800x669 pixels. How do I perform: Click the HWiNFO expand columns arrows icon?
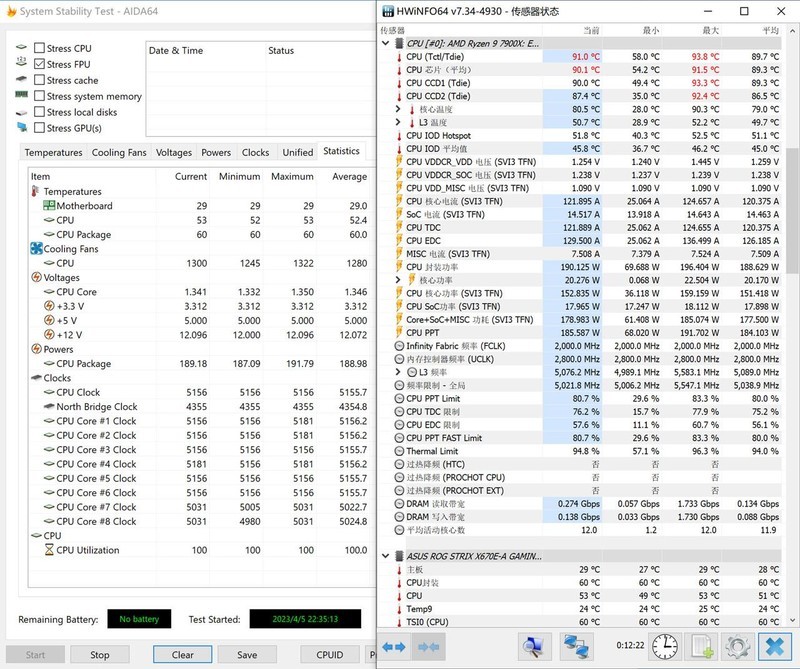(x=395, y=646)
